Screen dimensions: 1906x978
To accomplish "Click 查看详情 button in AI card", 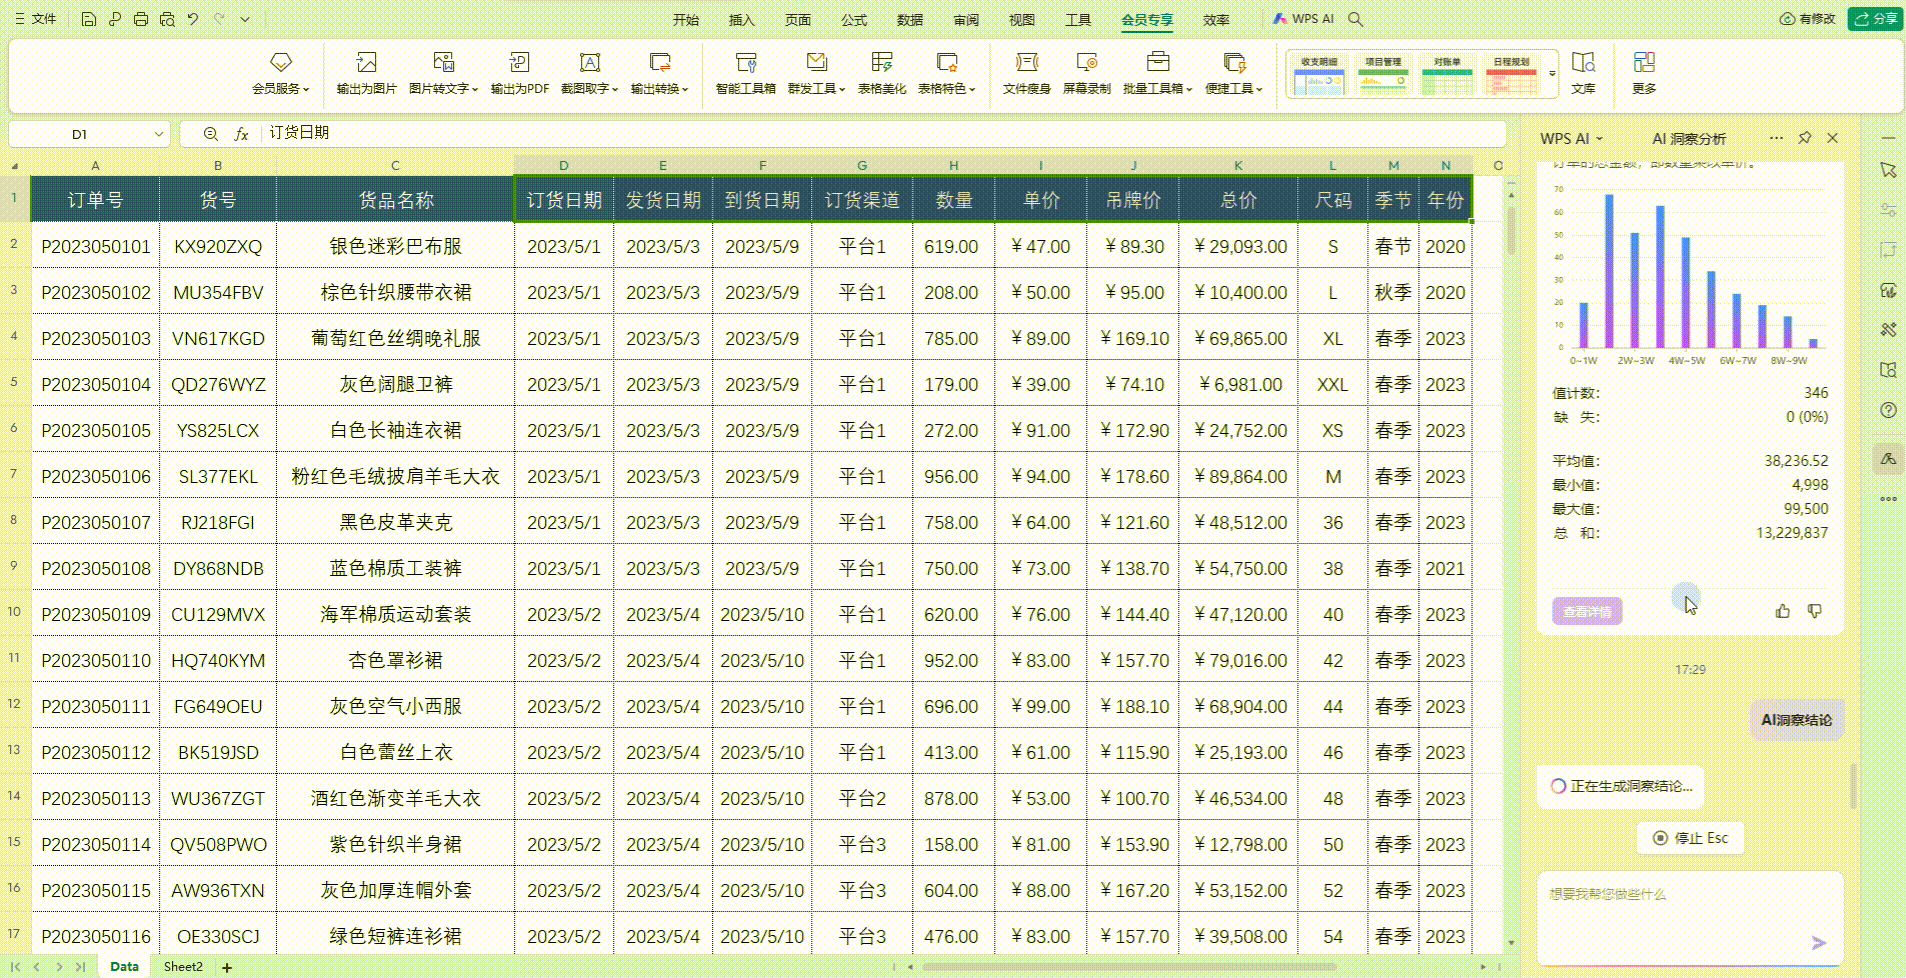I will pos(1587,612).
